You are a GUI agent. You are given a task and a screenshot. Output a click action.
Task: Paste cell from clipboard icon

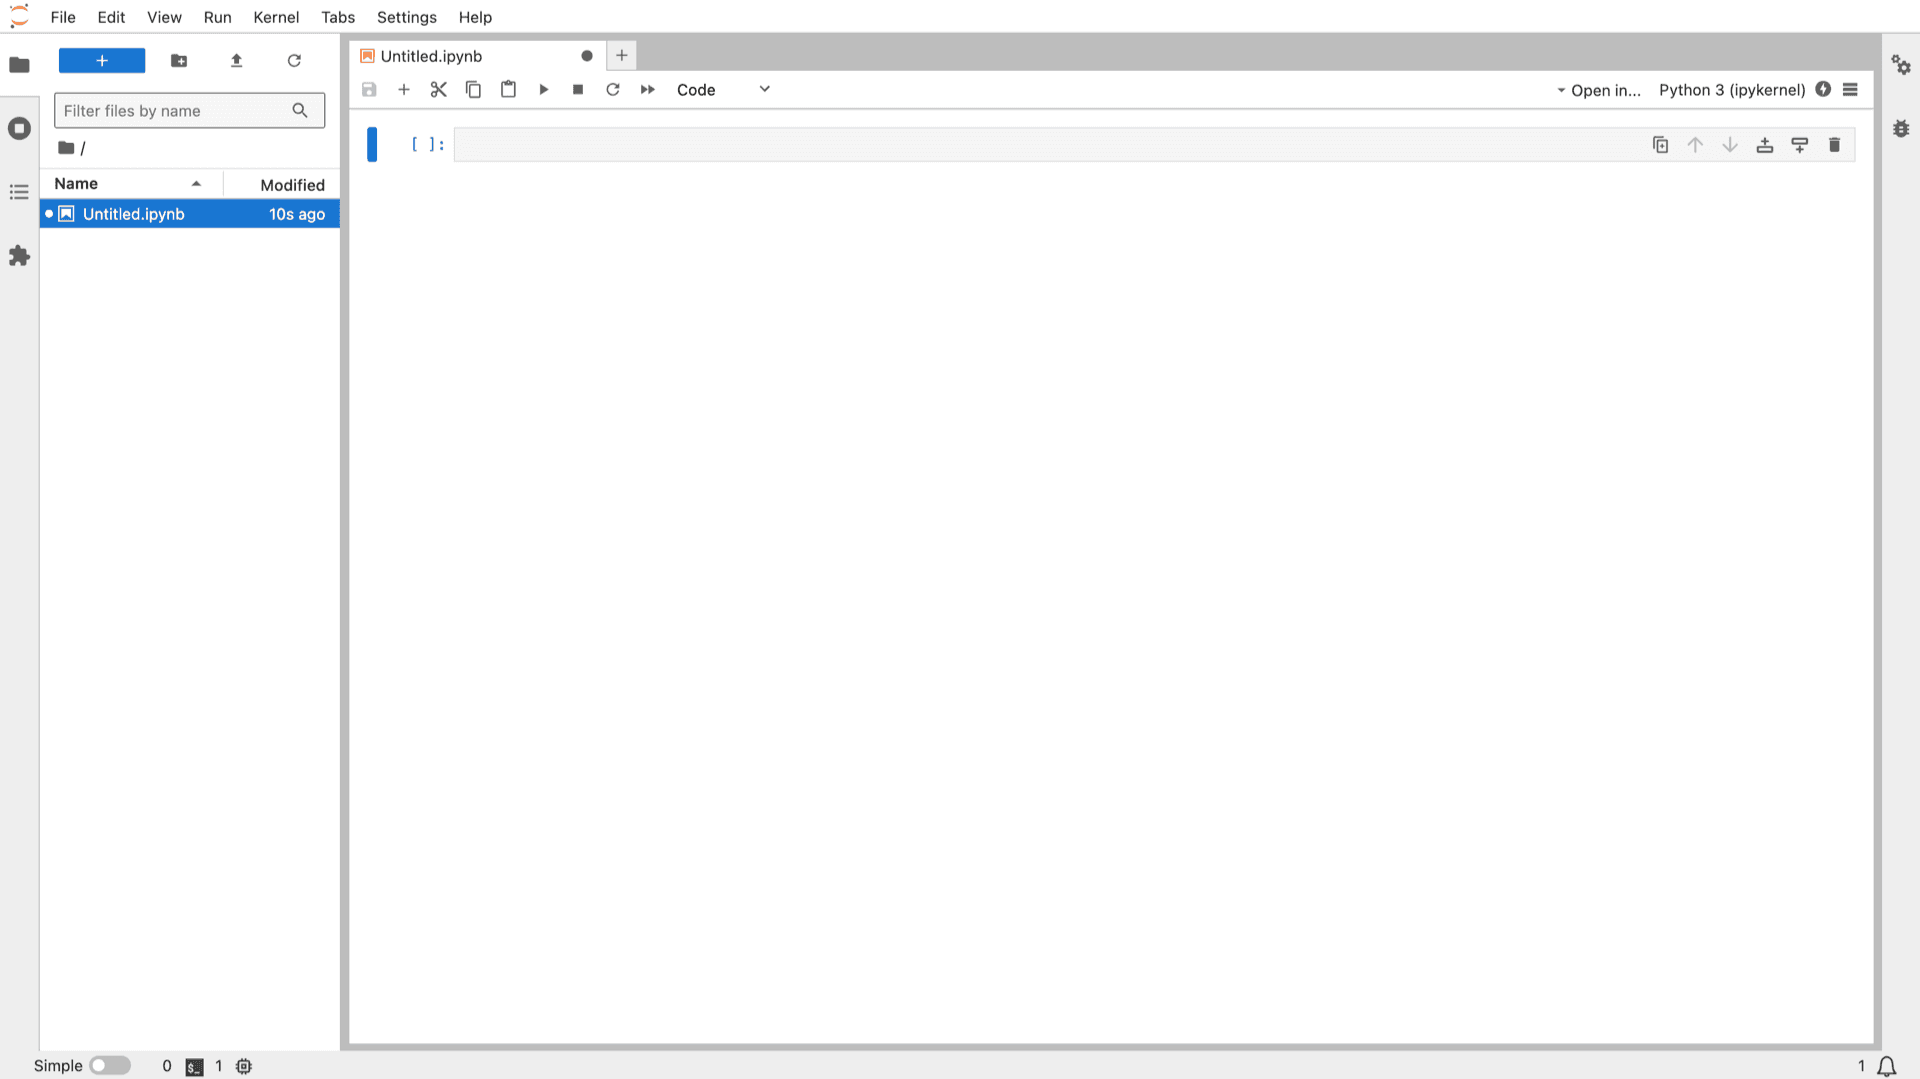pyautogui.click(x=508, y=90)
